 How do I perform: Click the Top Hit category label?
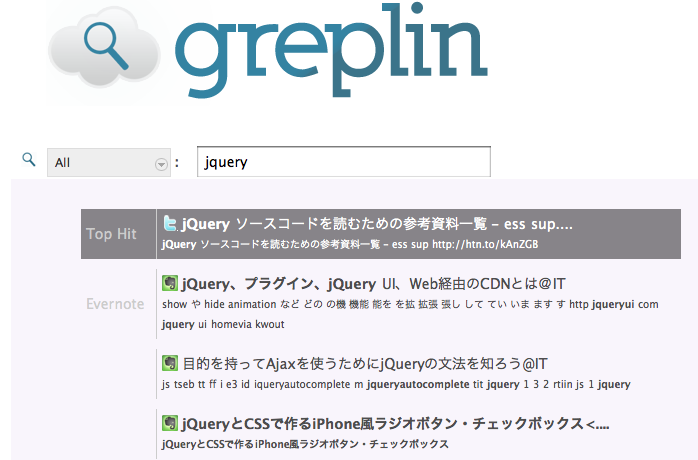point(111,234)
